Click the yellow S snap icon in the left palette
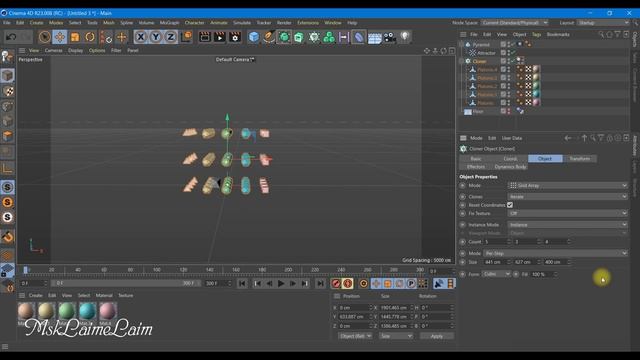 (7, 202)
